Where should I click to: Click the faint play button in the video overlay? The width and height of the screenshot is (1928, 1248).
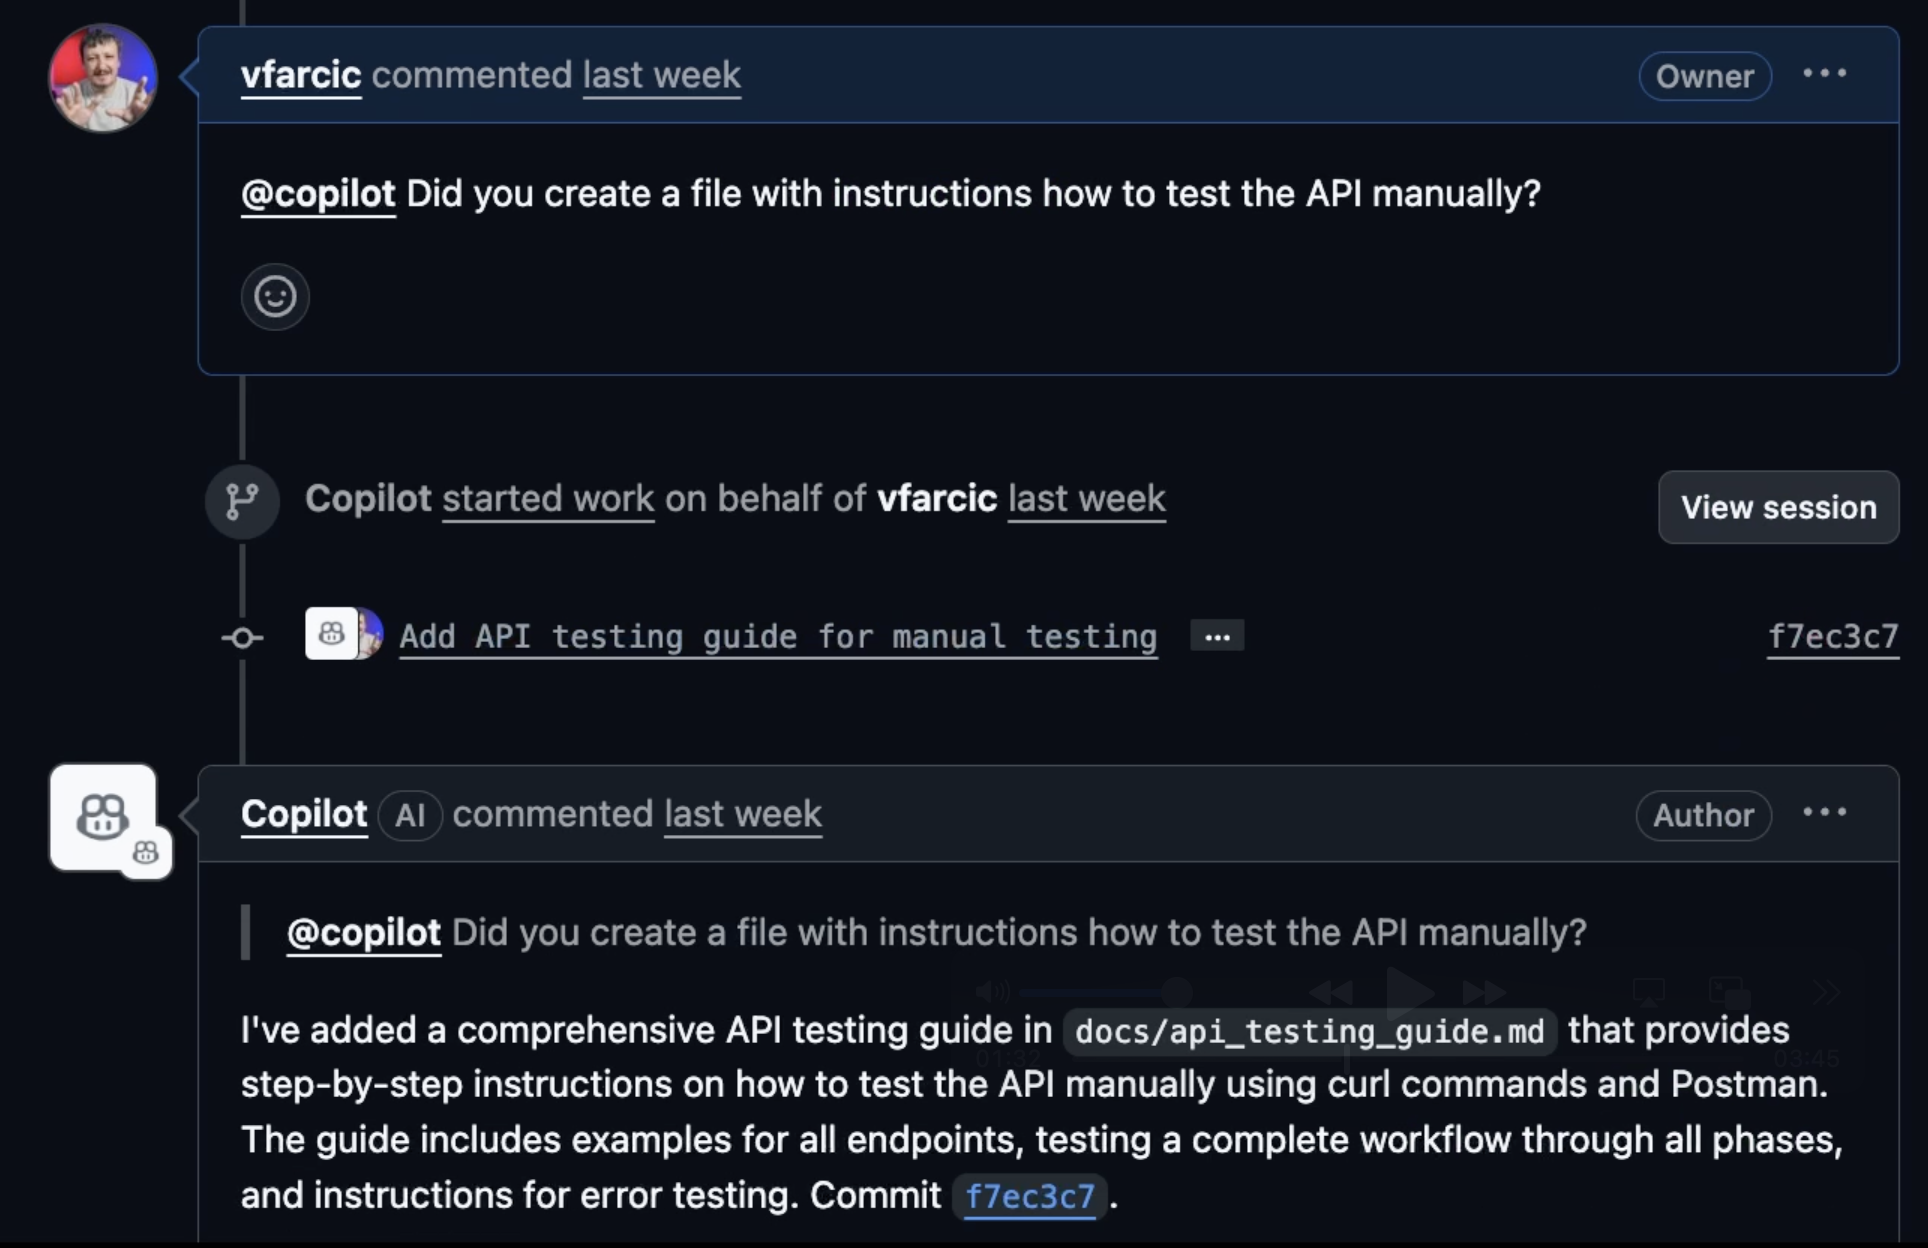click(1408, 992)
